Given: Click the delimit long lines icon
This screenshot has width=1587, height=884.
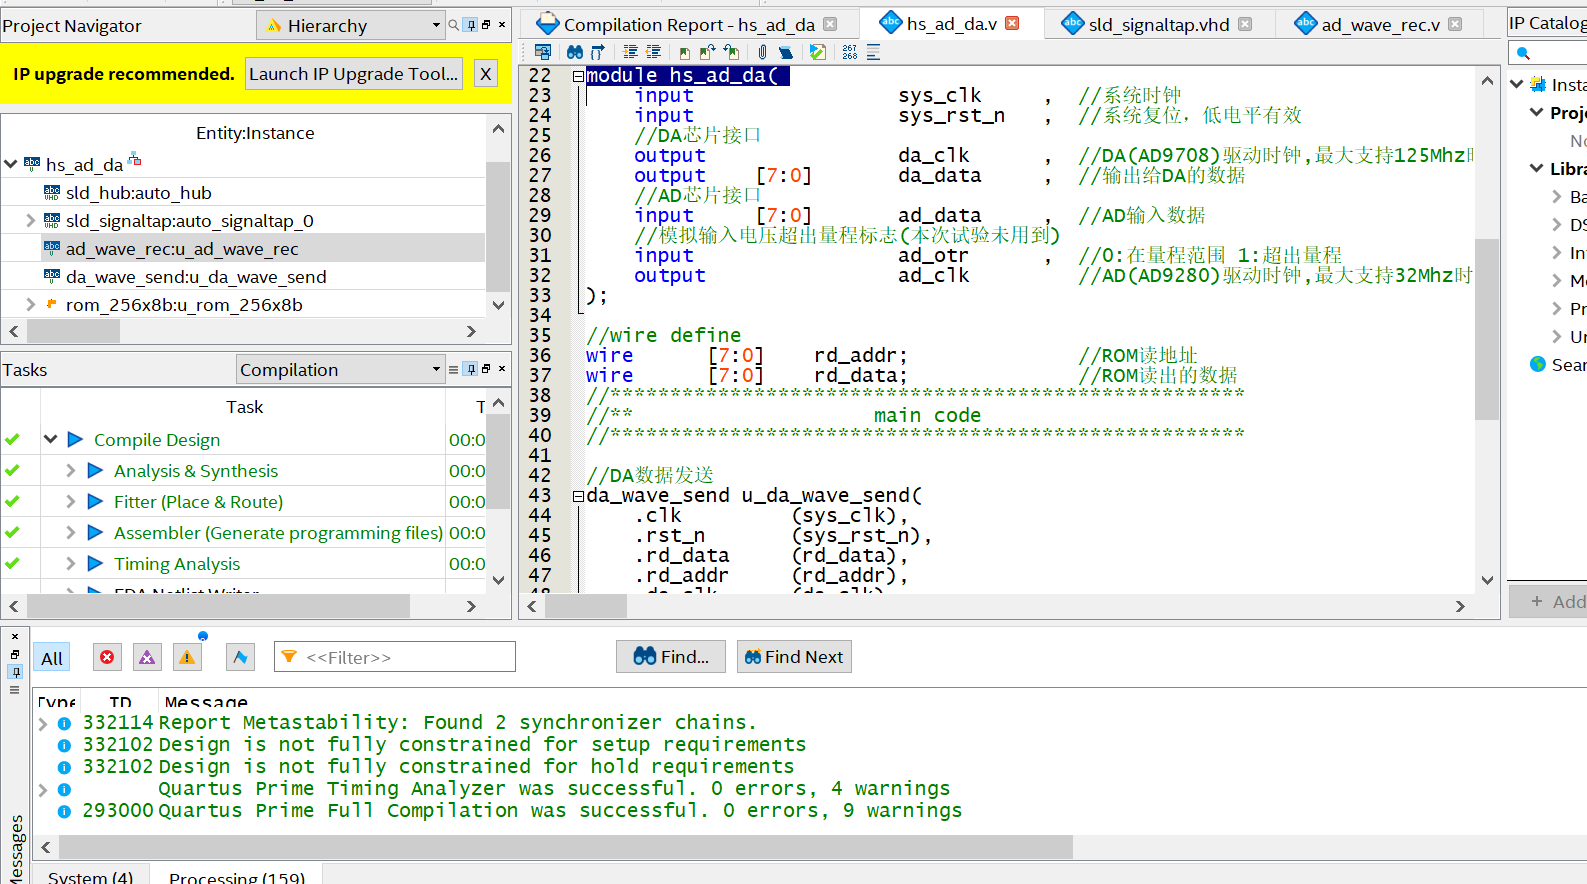Looking at the screenshot, I should pyautogui.click(x=873, y=52).
